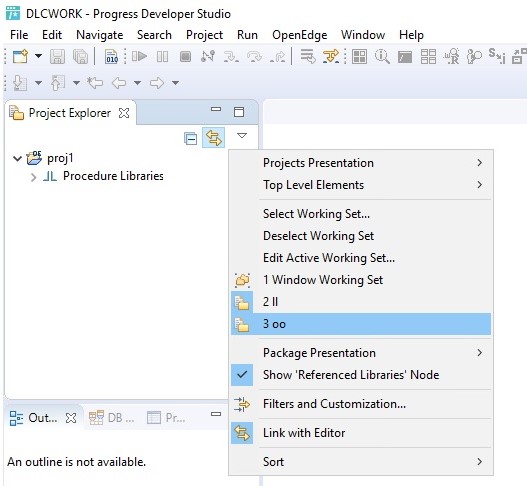
Task: Toggle Link with Editor menu entry
Action: point(361,433)
